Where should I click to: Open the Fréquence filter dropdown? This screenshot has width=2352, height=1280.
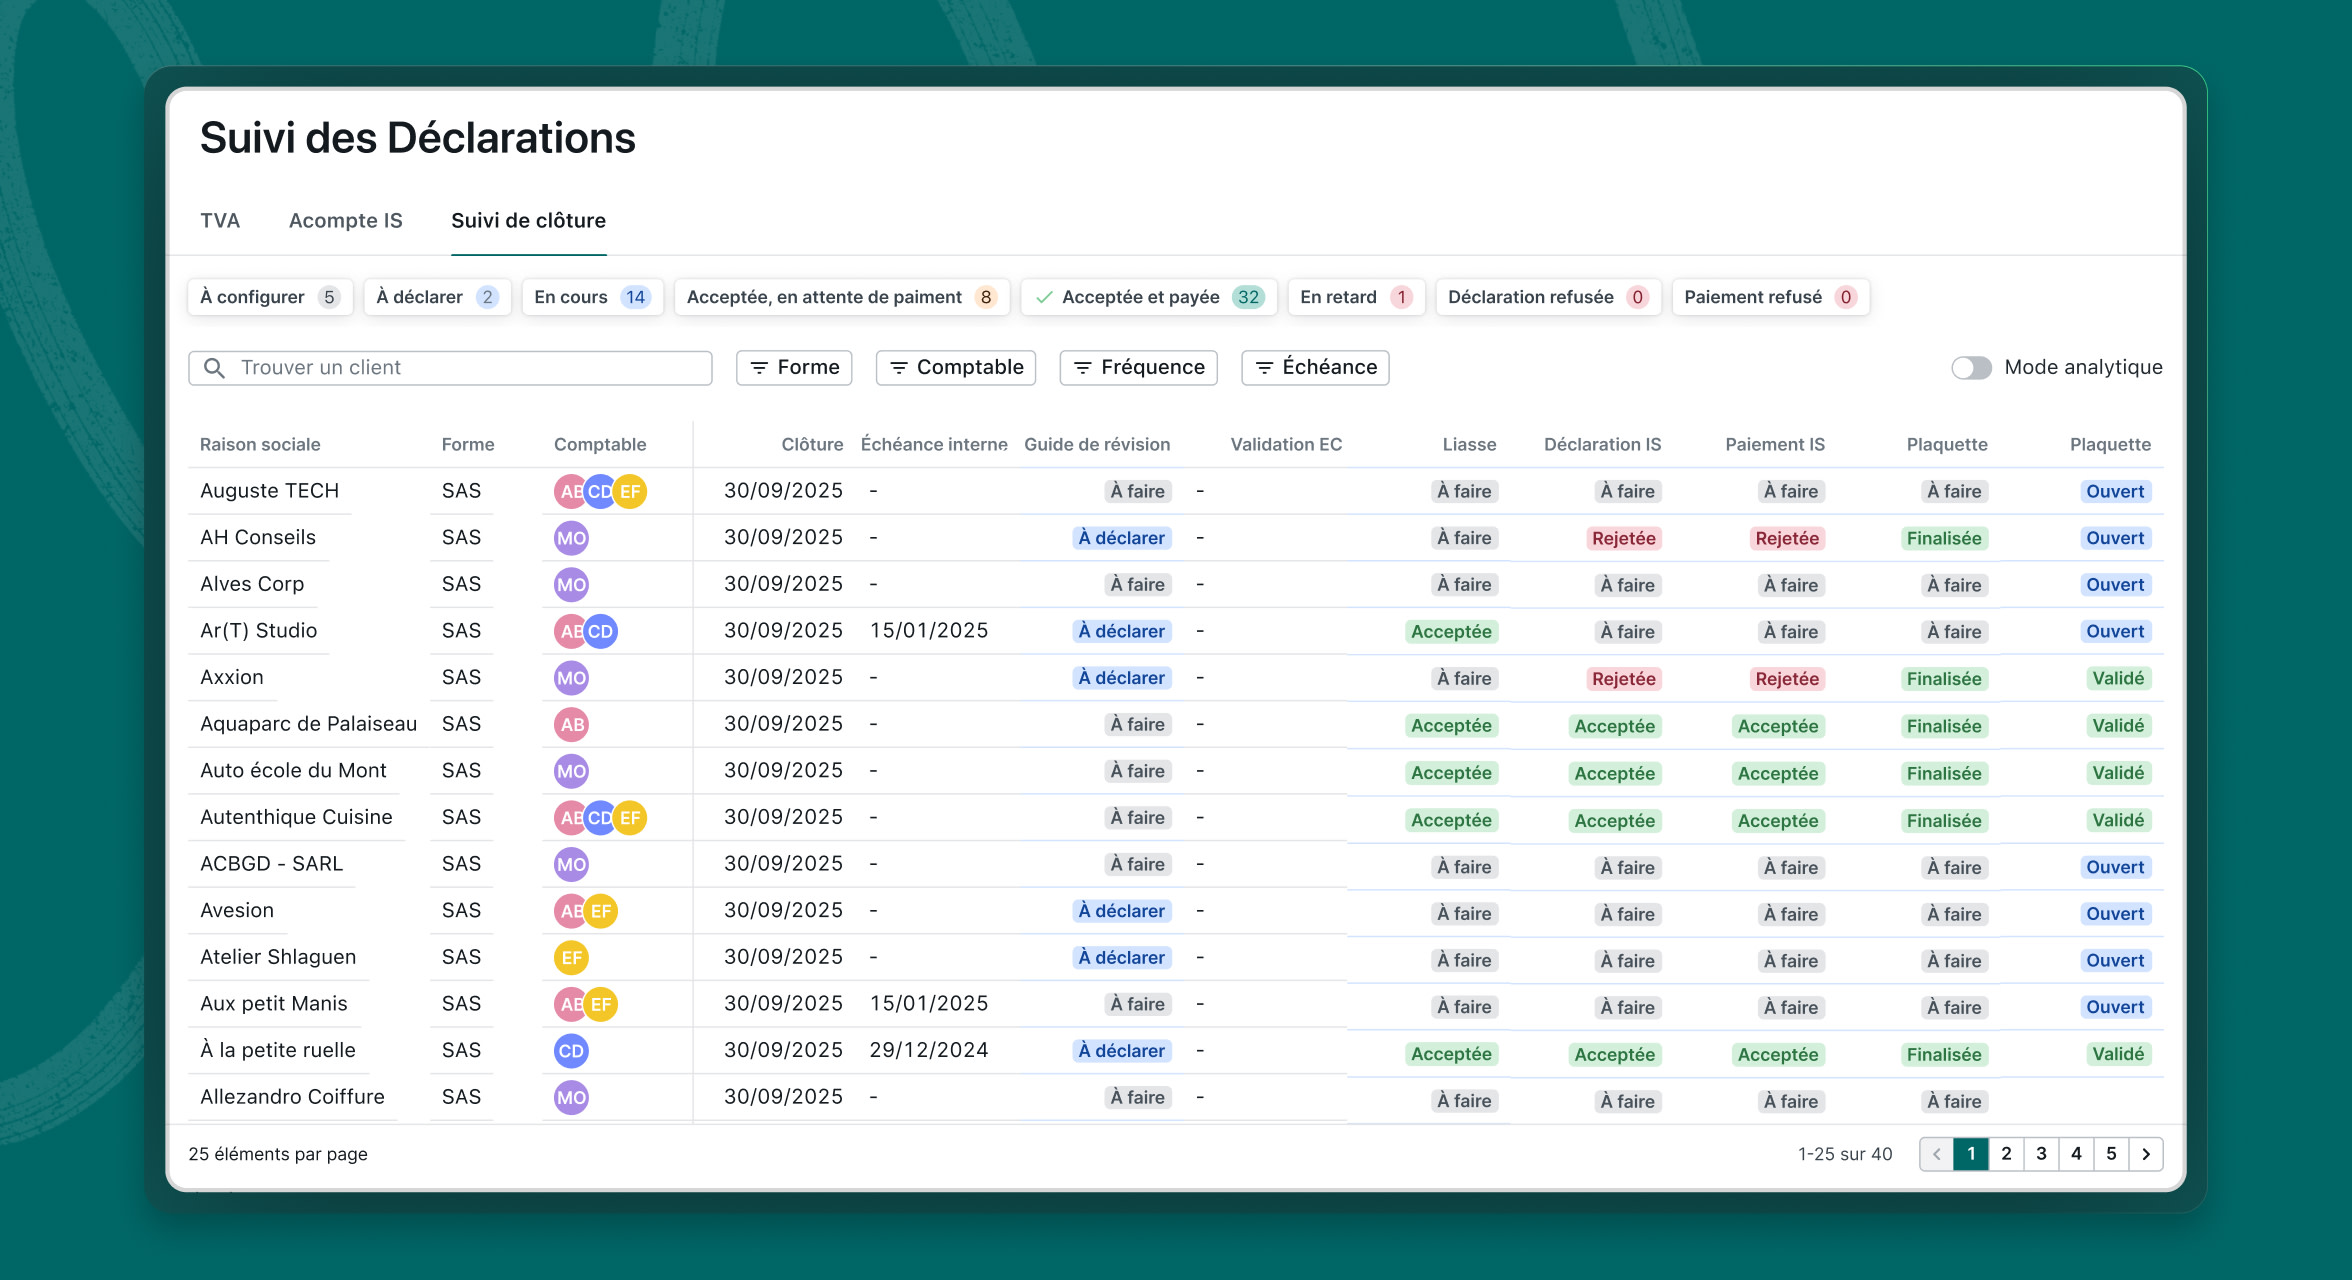(x=1138, y=368)
